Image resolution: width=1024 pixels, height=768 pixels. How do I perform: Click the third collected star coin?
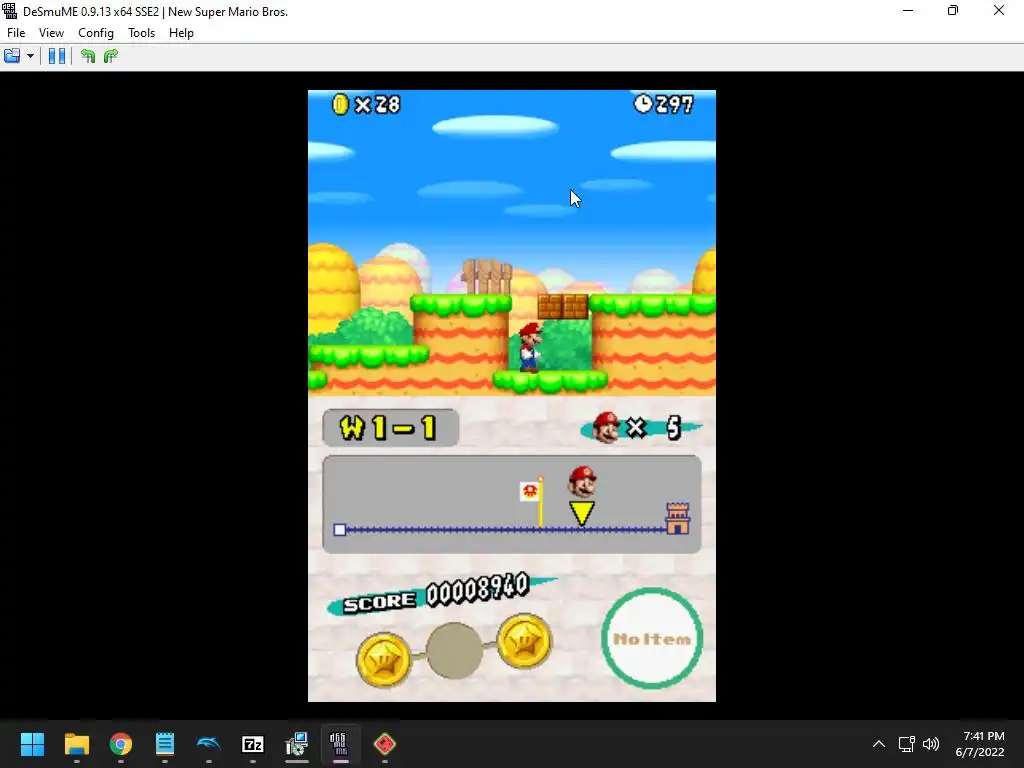coord(524,642)
